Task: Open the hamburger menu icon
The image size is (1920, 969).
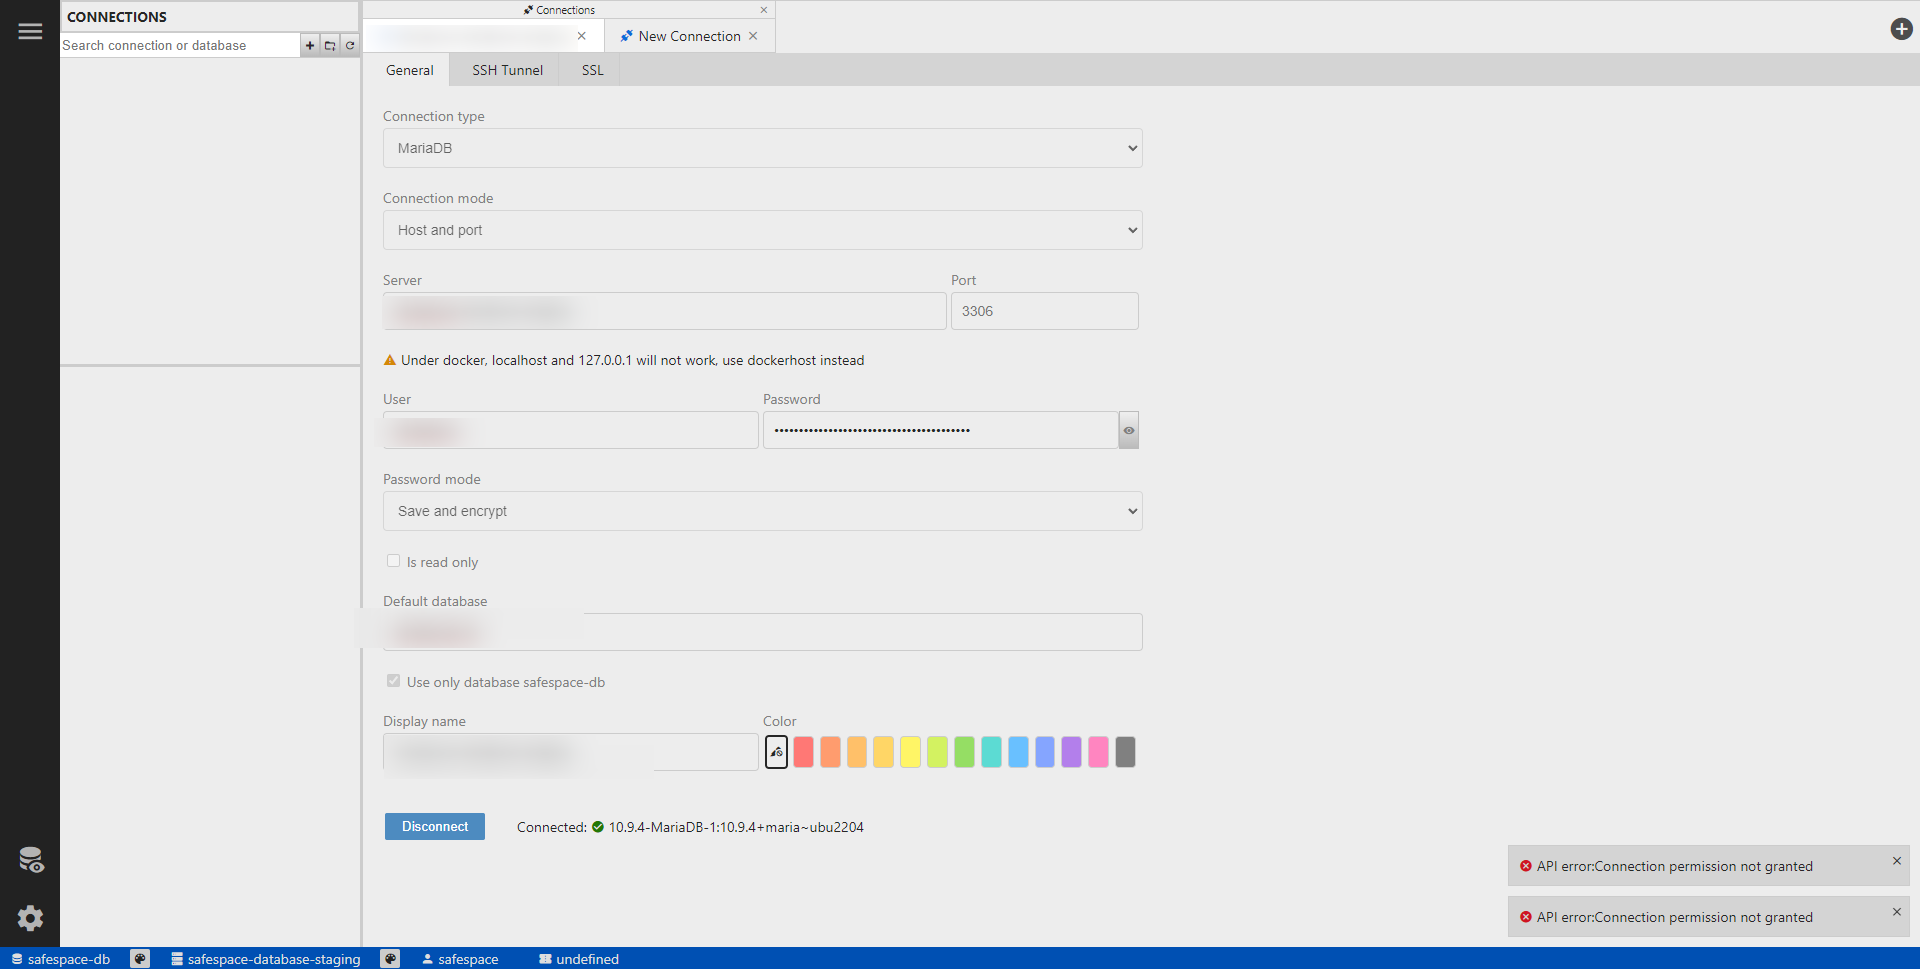Action: click(30, 31)
